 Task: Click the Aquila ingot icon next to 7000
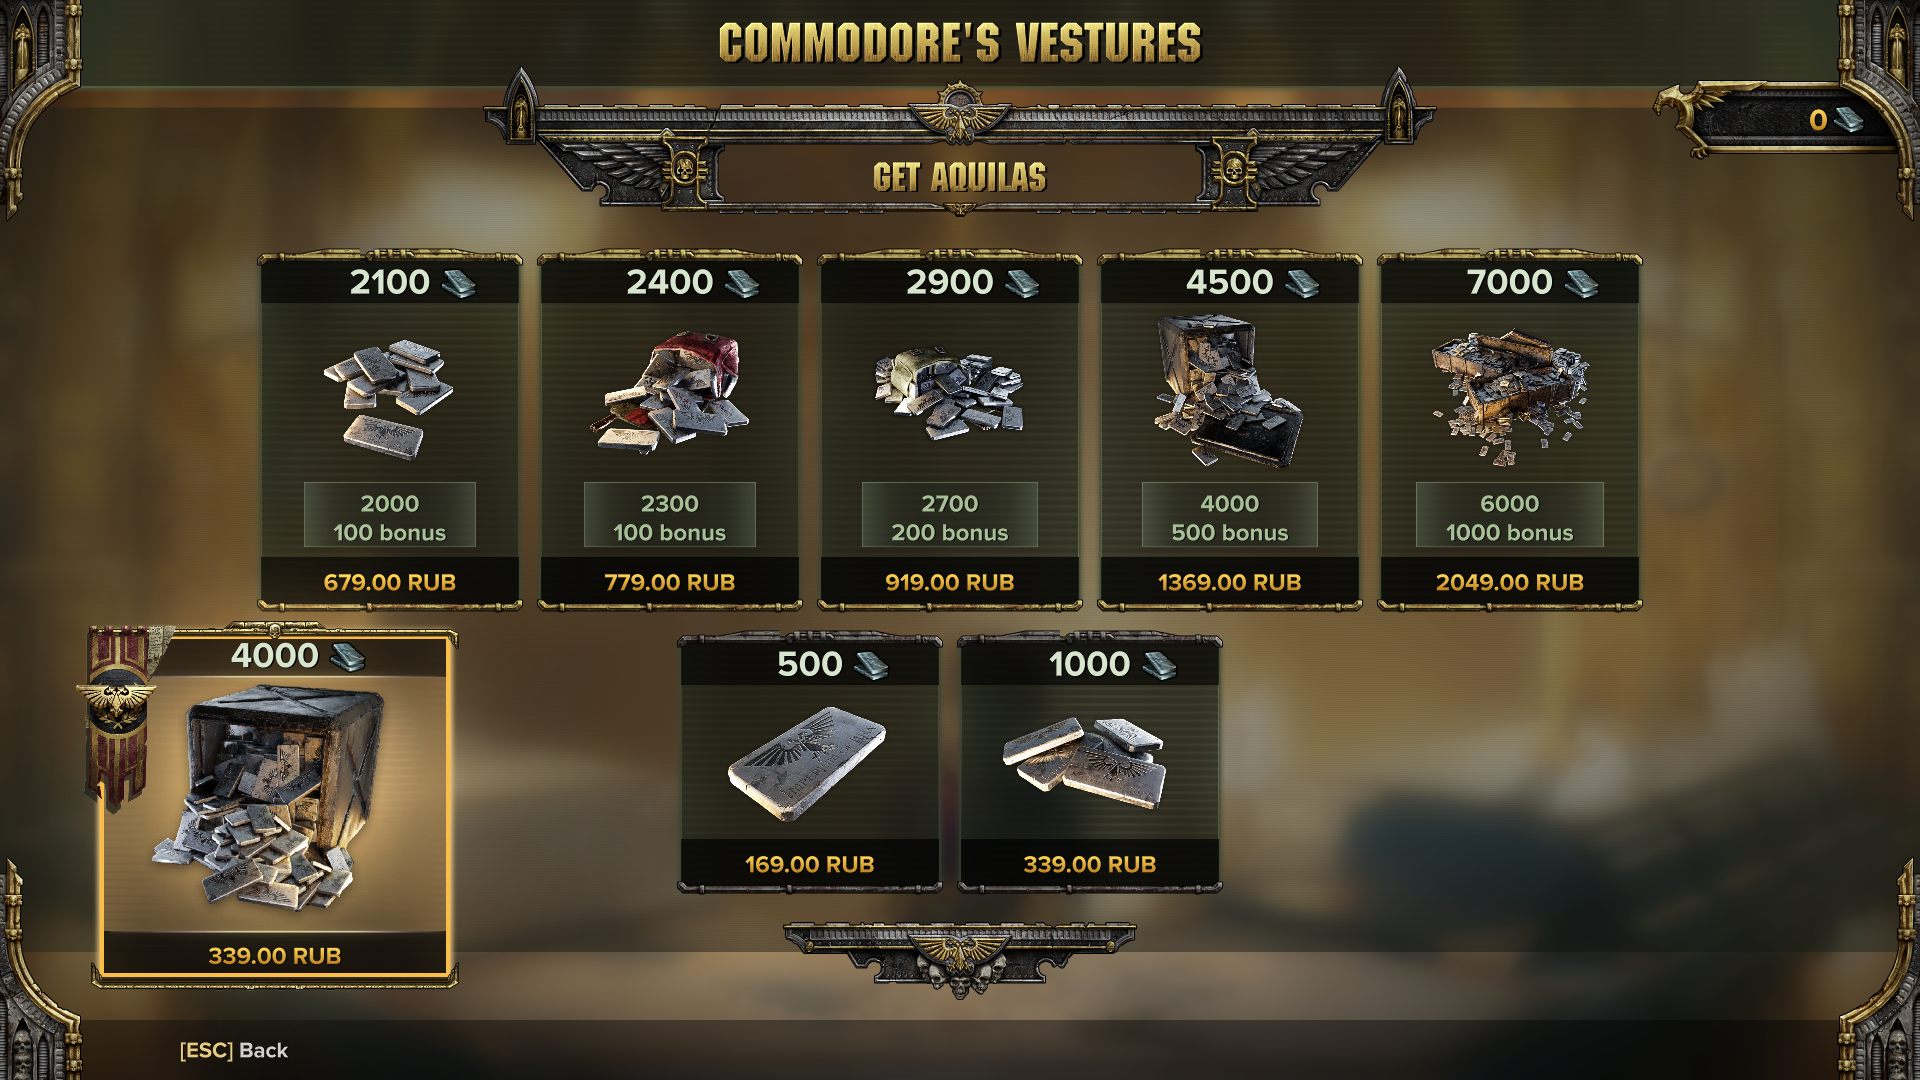[x=1581, y=284]
